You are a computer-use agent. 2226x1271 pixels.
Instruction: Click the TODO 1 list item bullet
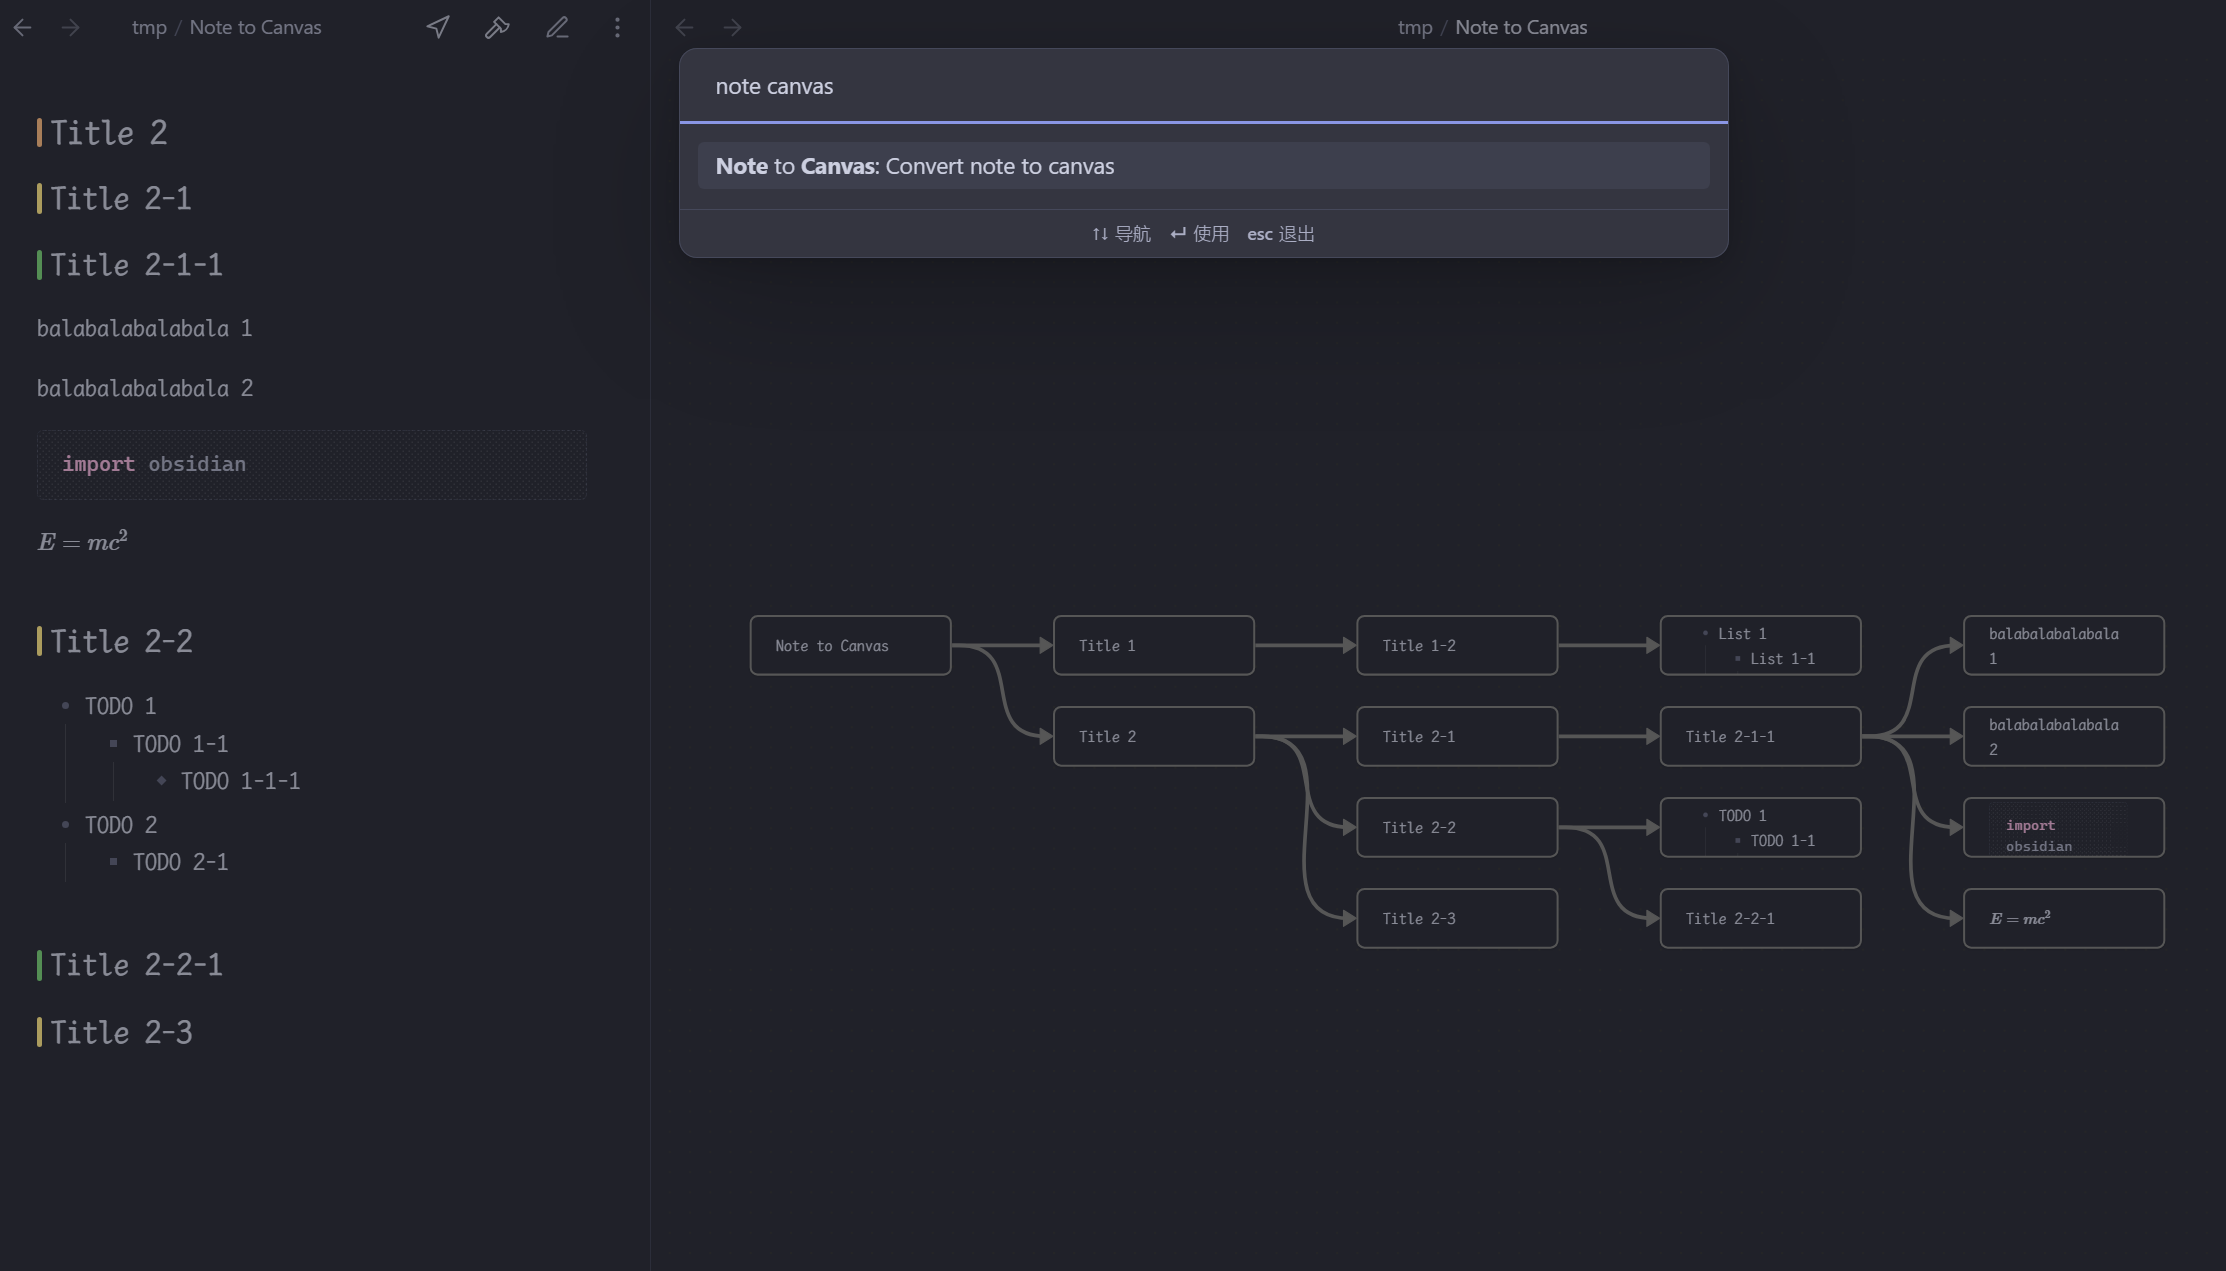66,706
